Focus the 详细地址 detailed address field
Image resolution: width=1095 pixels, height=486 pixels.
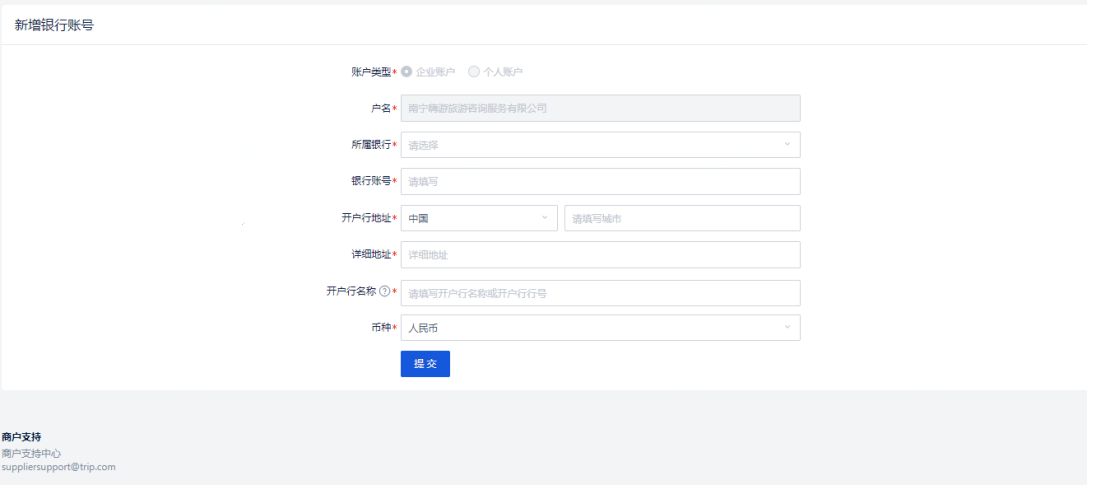[x=600, y=255]
